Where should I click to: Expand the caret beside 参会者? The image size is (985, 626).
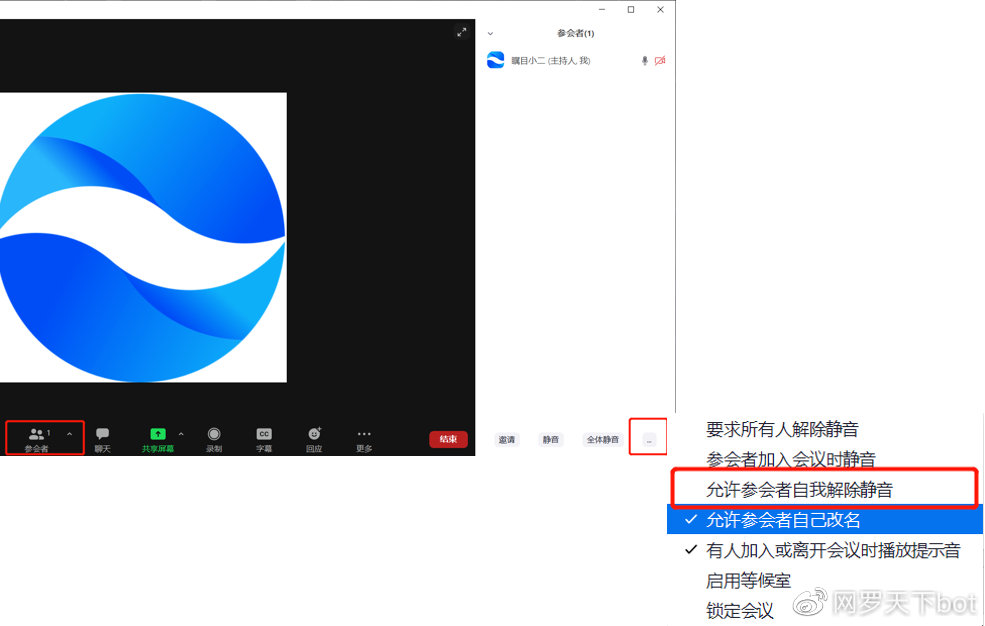[x=69, y=434]
